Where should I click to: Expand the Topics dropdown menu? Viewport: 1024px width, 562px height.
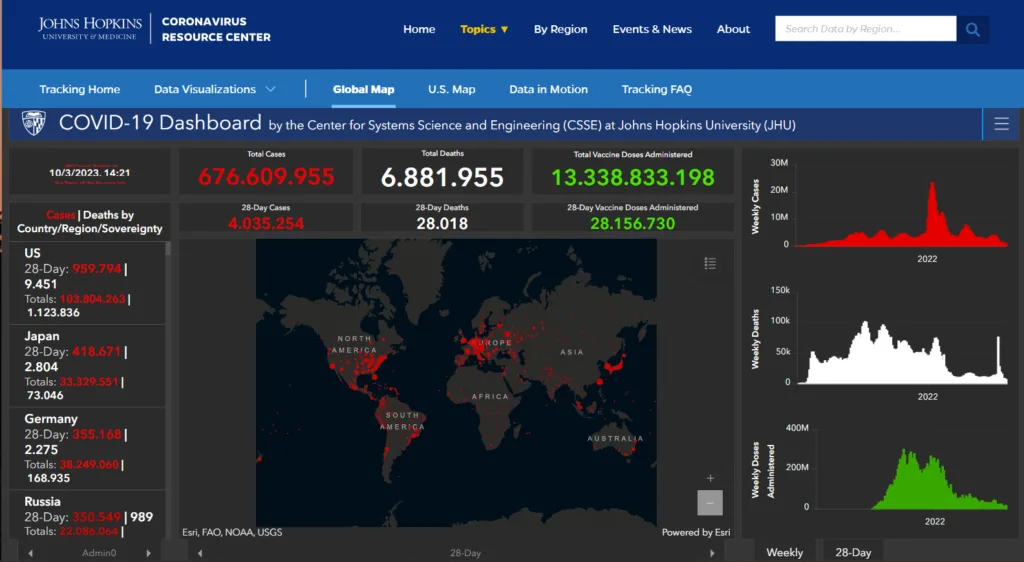pyautogui.click(x=484, y=29)
